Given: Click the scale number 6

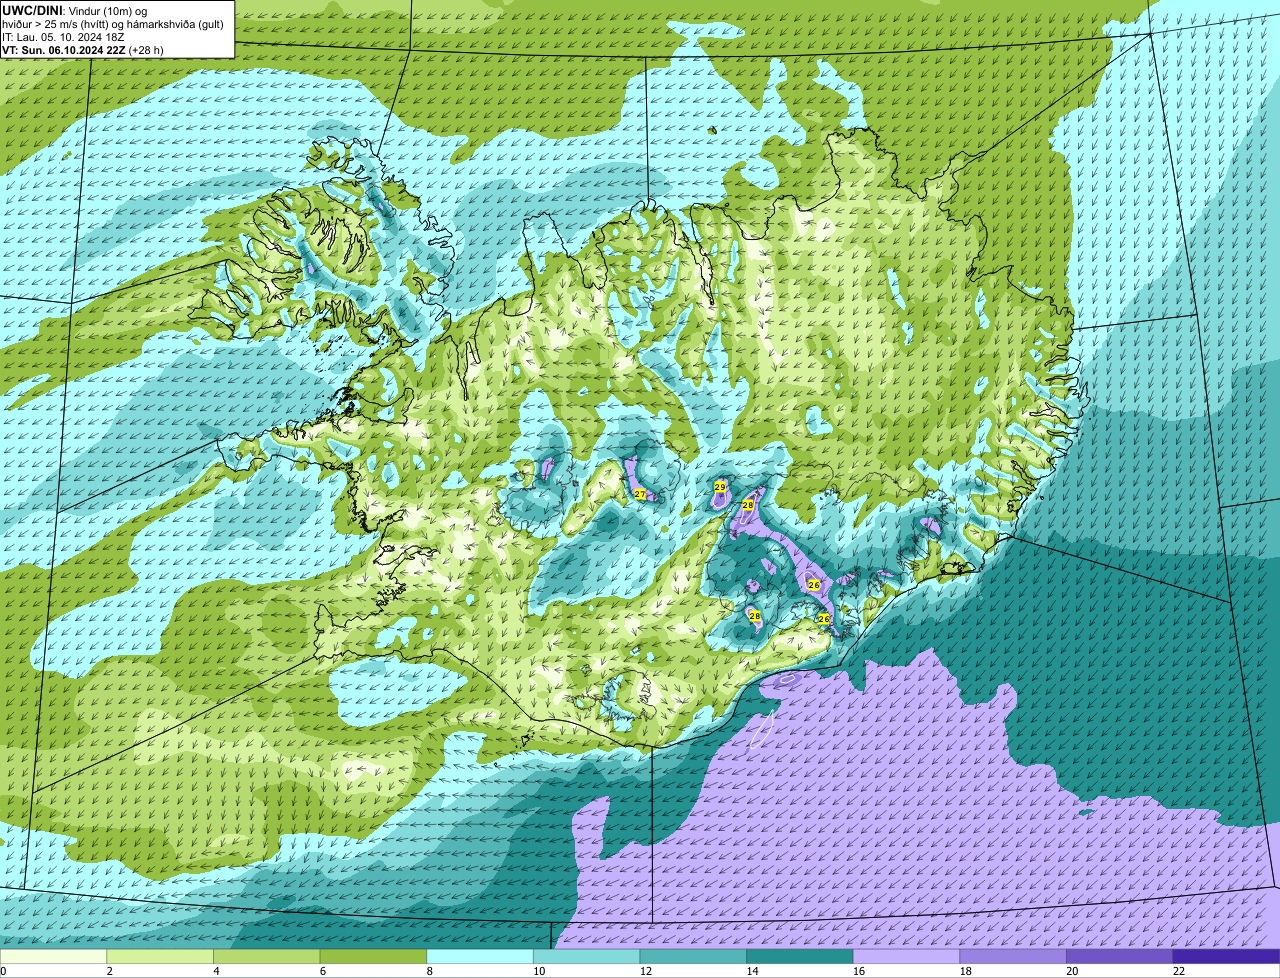Looking at the screenshot, I should [x=322, y=971].
